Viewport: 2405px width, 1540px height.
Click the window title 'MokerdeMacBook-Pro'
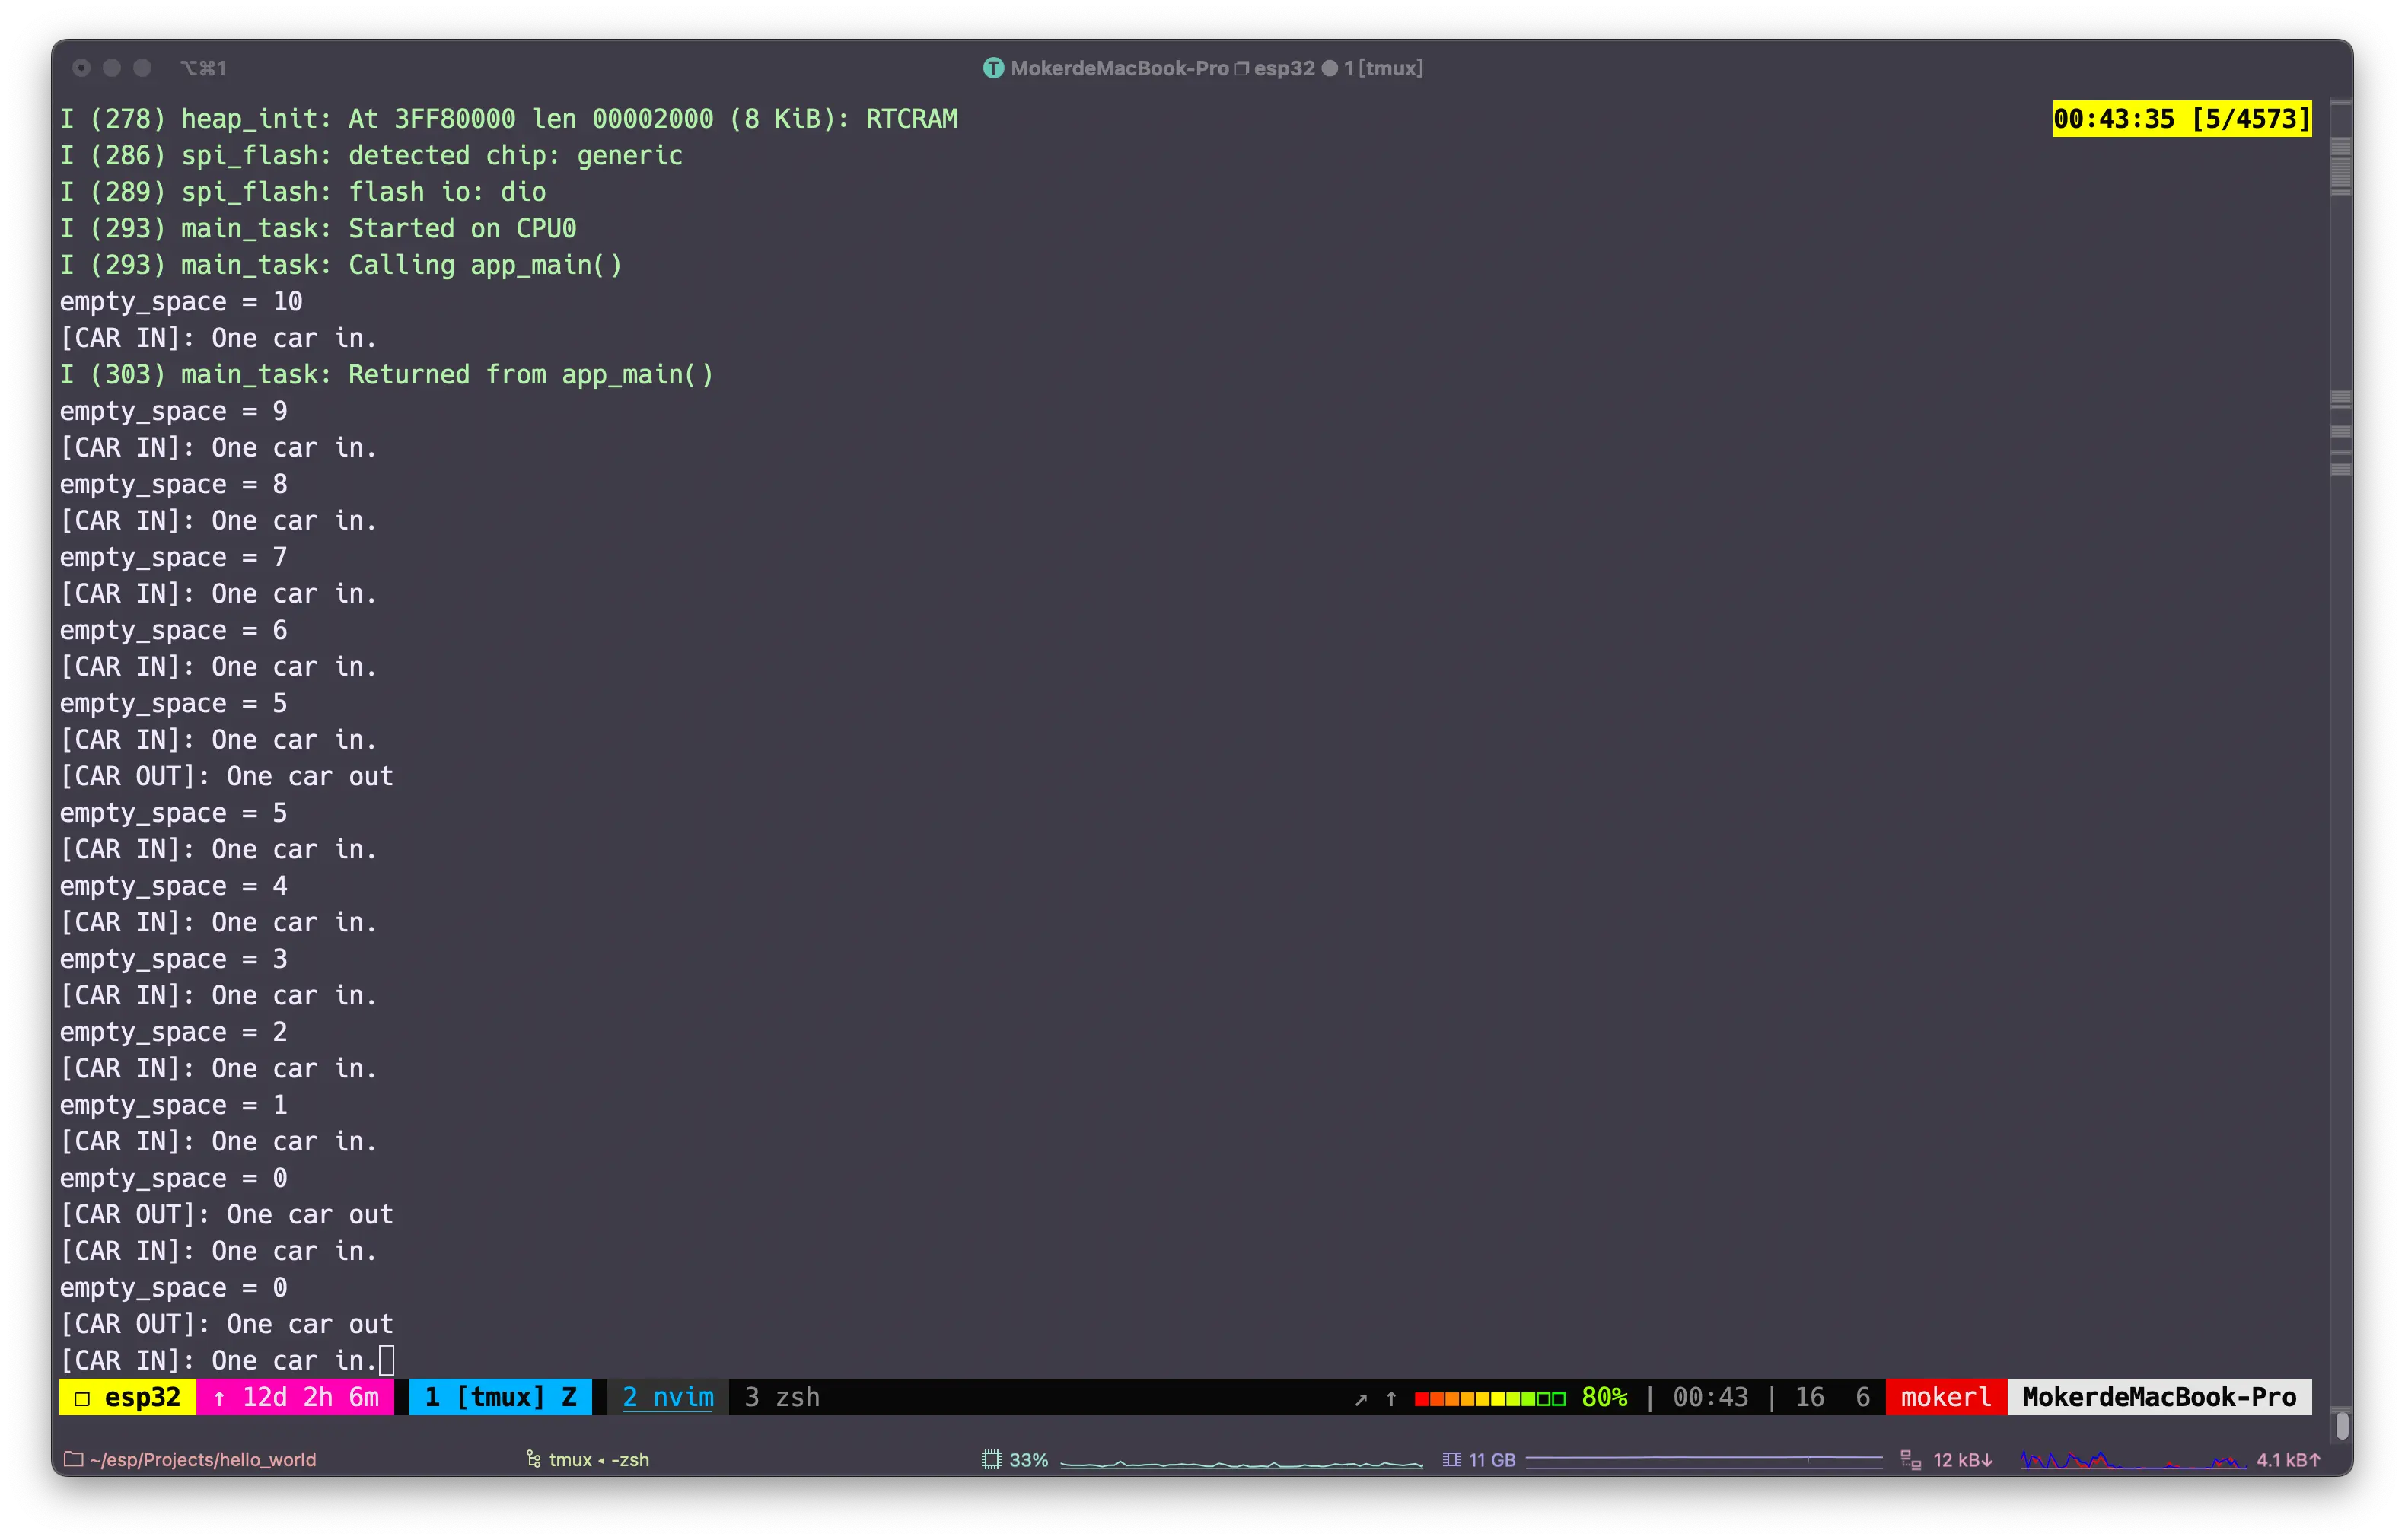tap(1119, 68)
